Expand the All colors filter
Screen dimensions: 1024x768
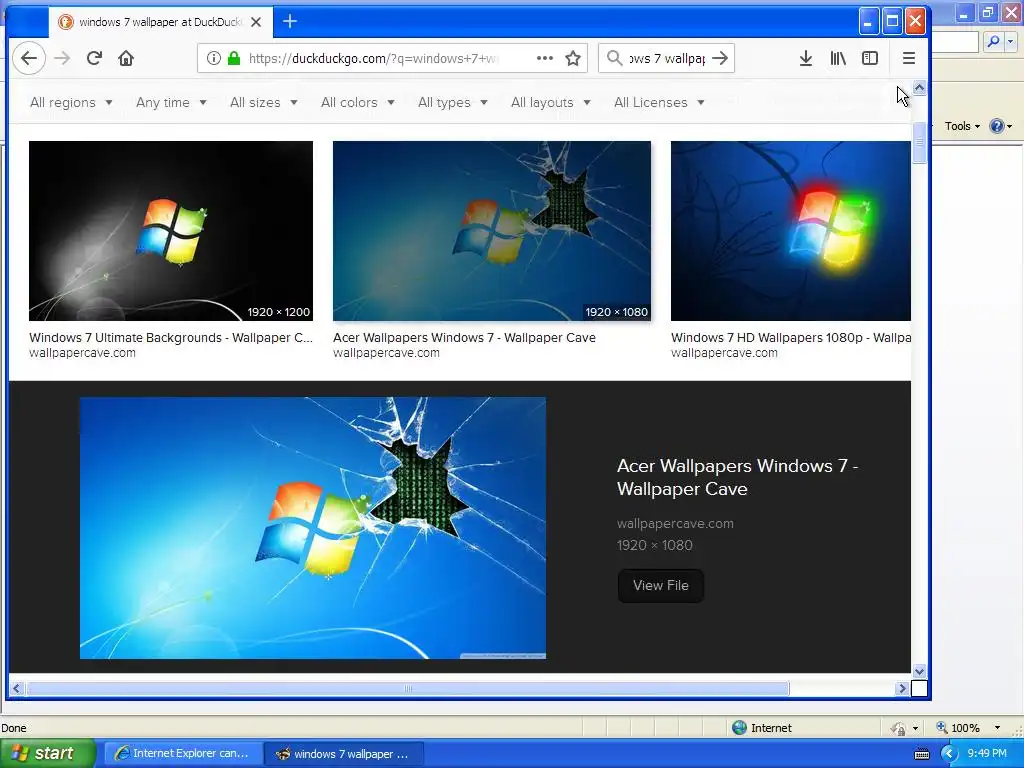tap(357, 103)
